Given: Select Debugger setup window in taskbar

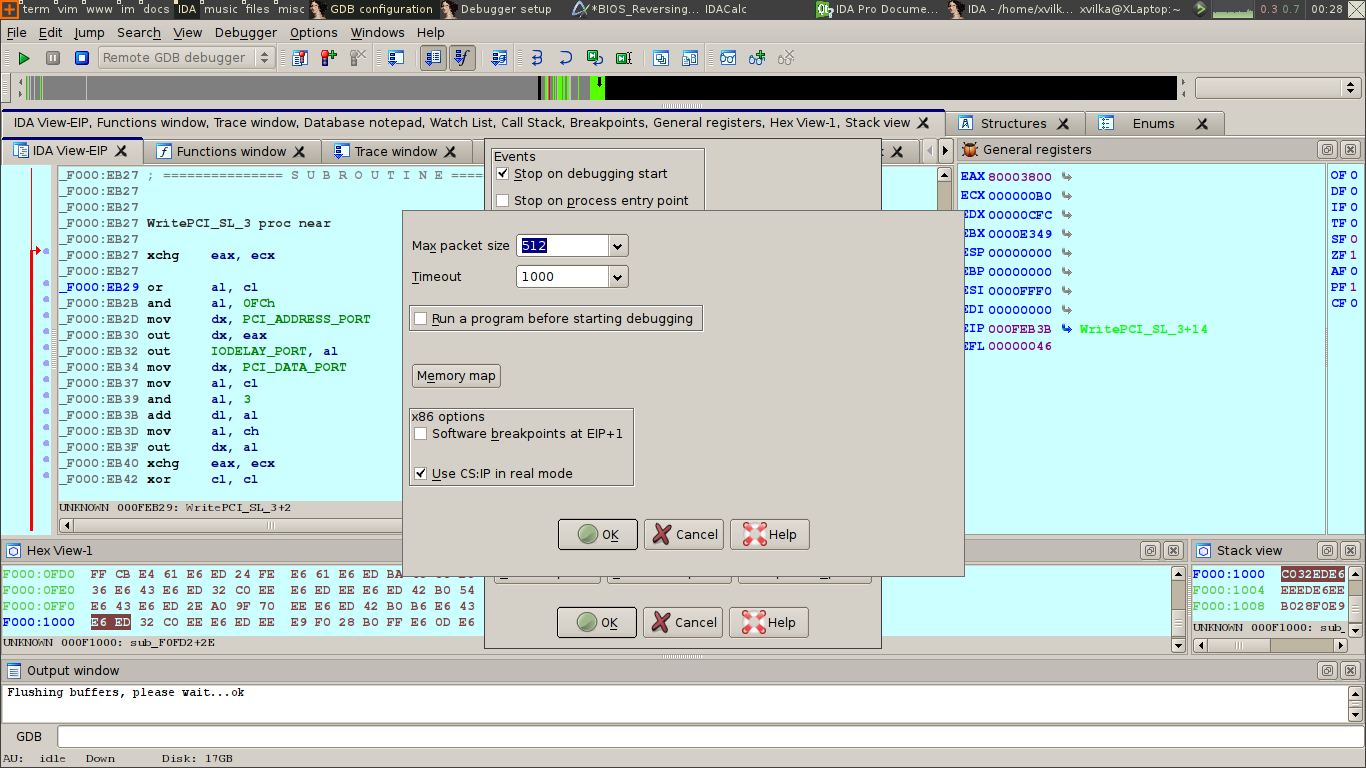Looking at the screenshot, I should click(x=498, y=9).
